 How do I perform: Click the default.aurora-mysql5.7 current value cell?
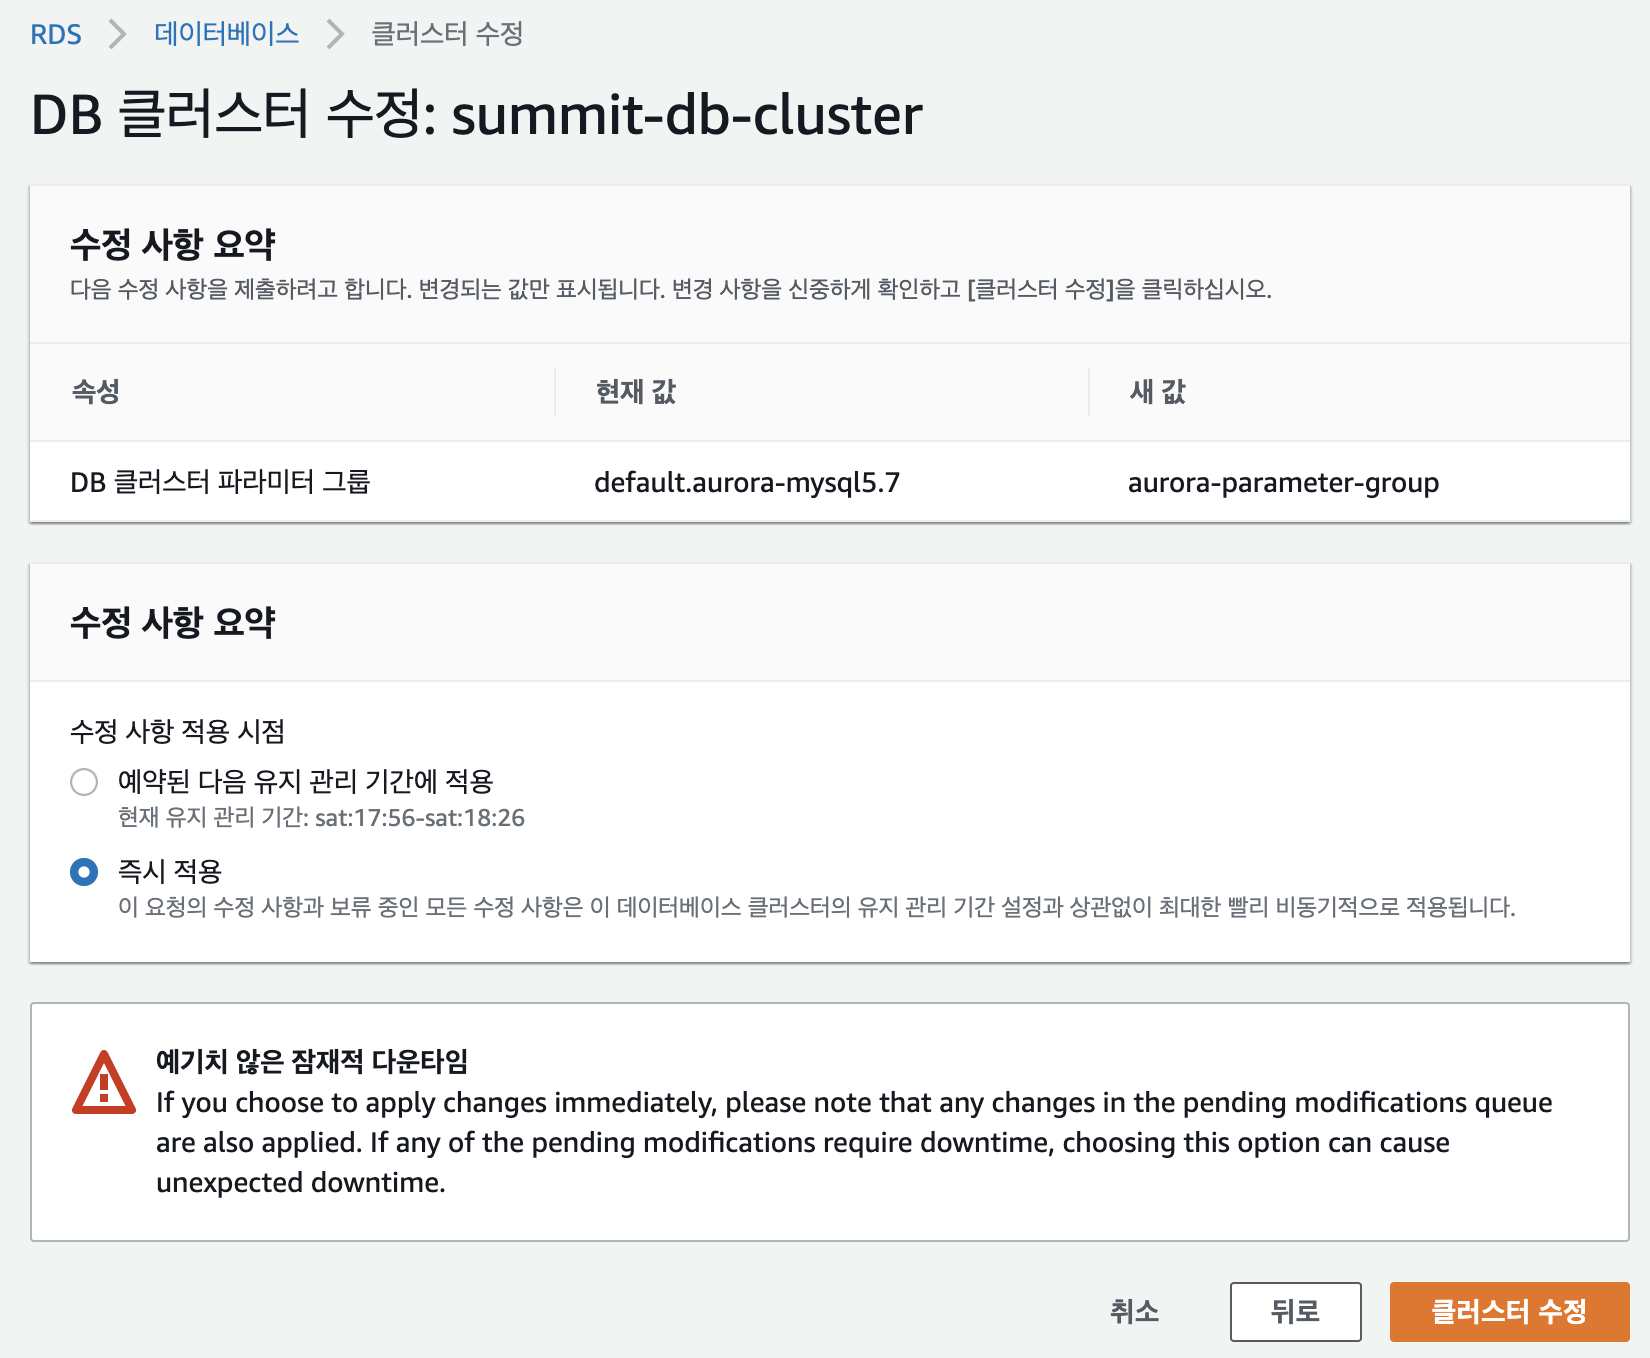point(746,483)
